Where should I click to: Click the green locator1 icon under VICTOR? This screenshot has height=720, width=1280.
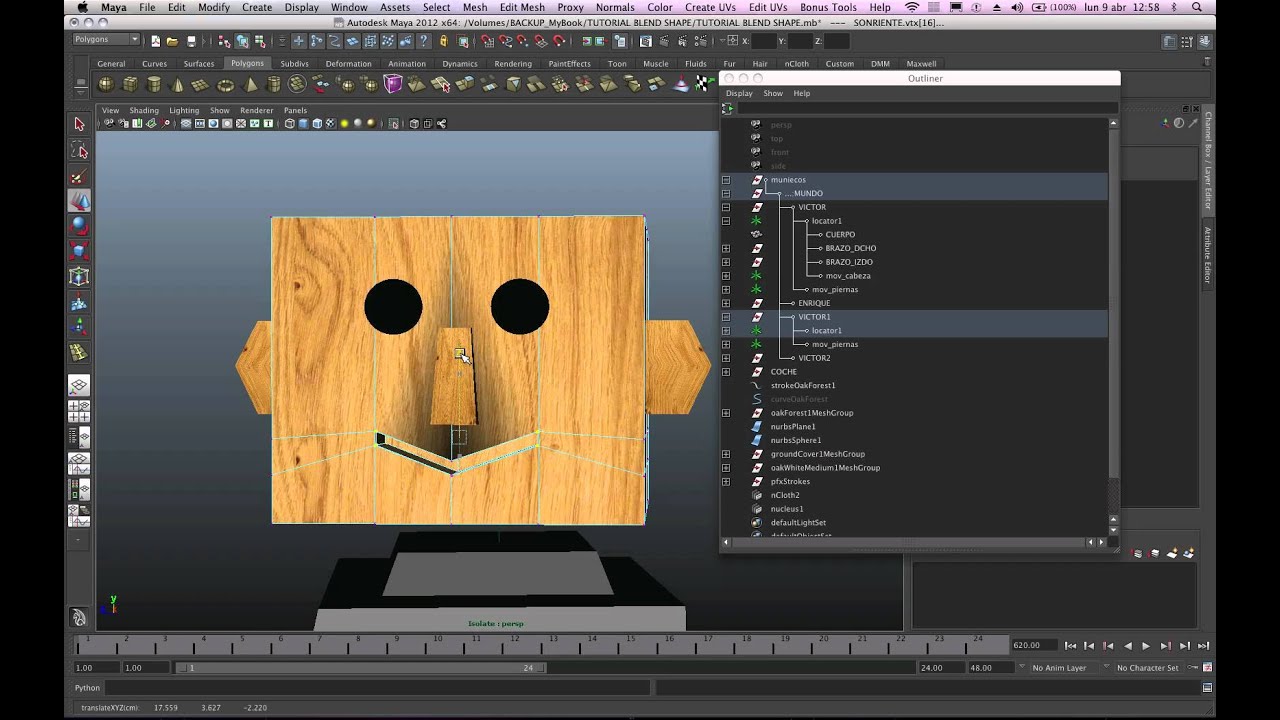[x=757, y=221]
